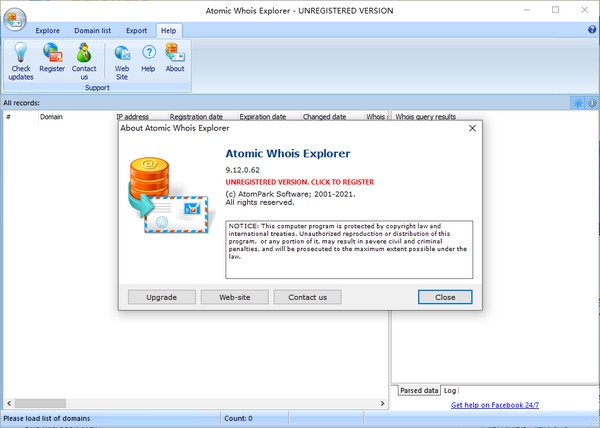This screenshot has height=428, width=600.
Task: Click Unregistered Version Click to Register link
Action: click(300, 182)
